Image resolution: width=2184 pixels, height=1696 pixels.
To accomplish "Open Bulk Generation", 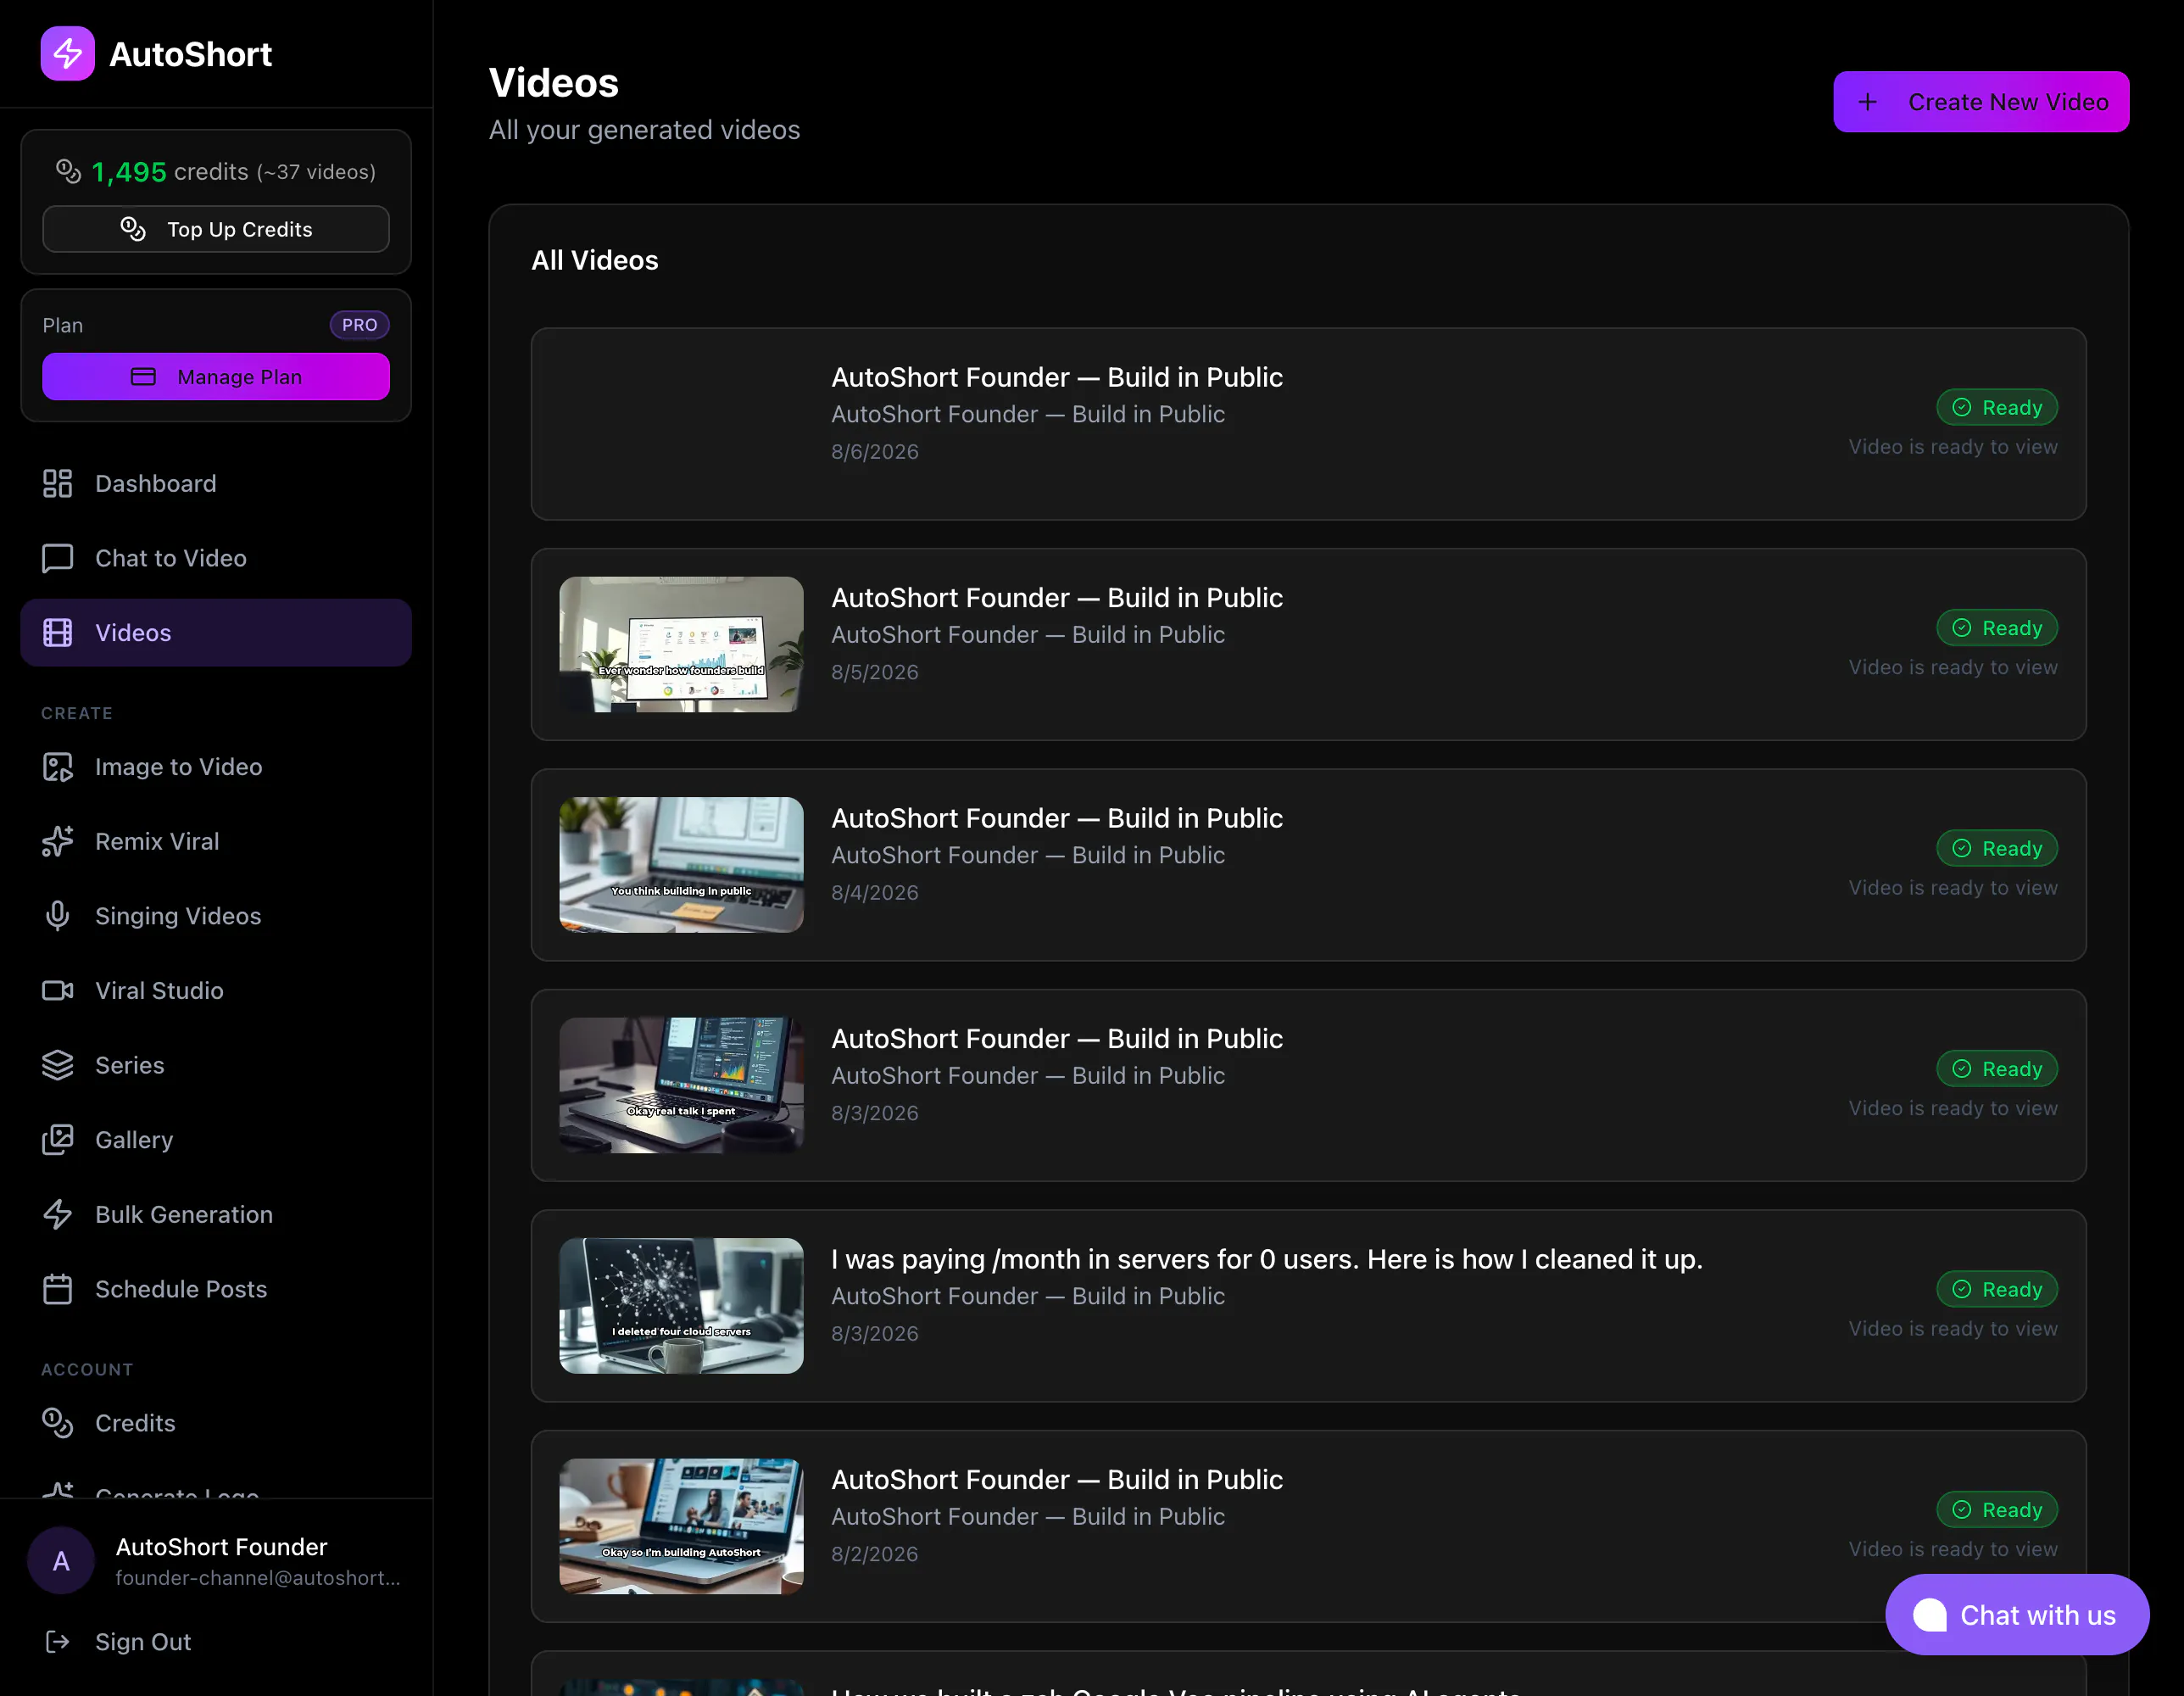I will (x=216, y=1215).
